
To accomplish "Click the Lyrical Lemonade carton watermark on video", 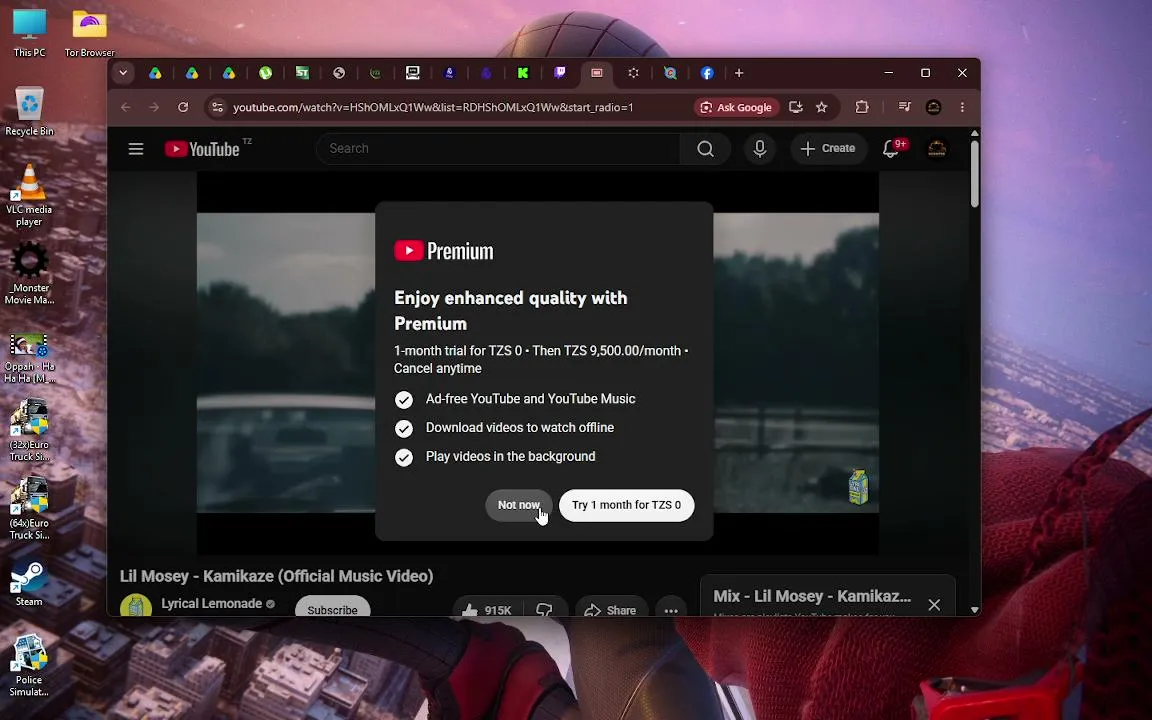I will [x=858, y=486].
